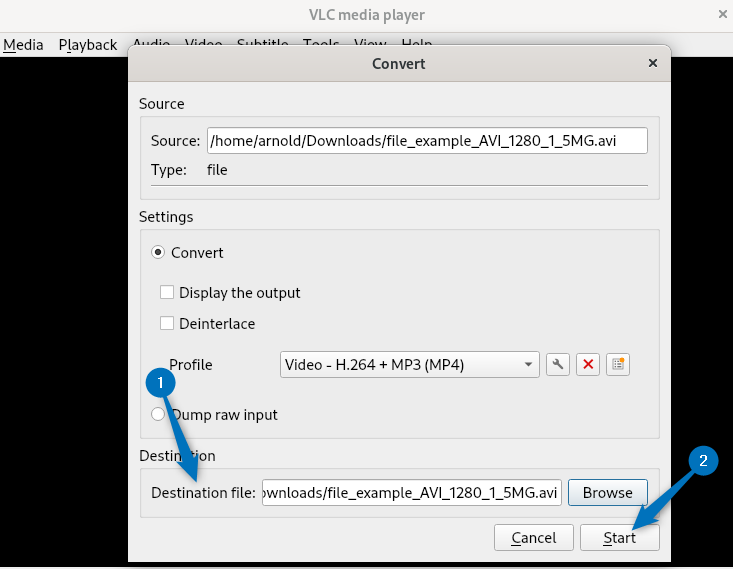Close the VLC media player window
This screenshot has height=569, width=733.
pos(723,14)
